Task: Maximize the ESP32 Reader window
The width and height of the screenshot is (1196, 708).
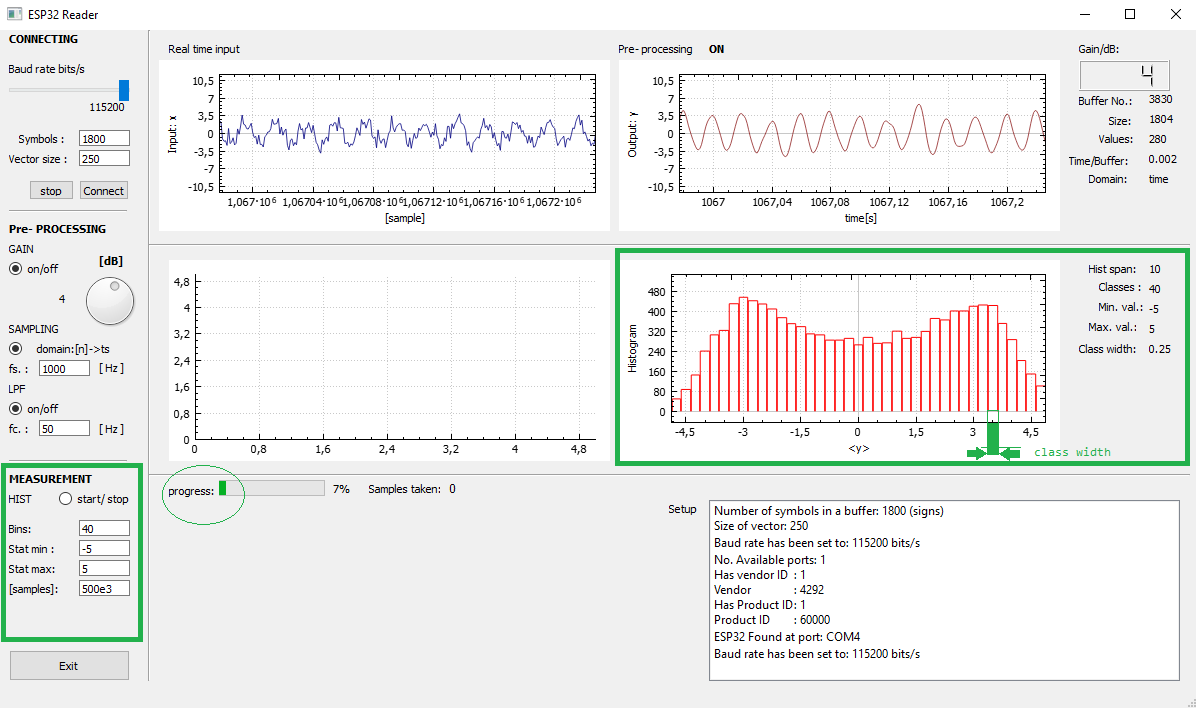Action: tap(1130, 14)
